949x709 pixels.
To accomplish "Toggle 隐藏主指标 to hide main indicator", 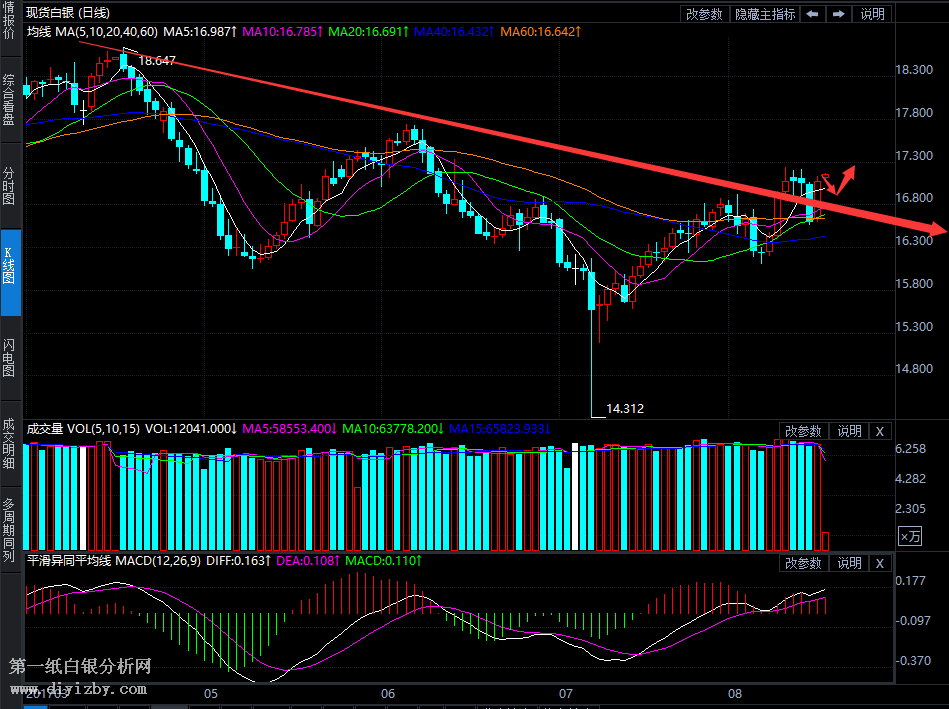I will coord(765,14).
